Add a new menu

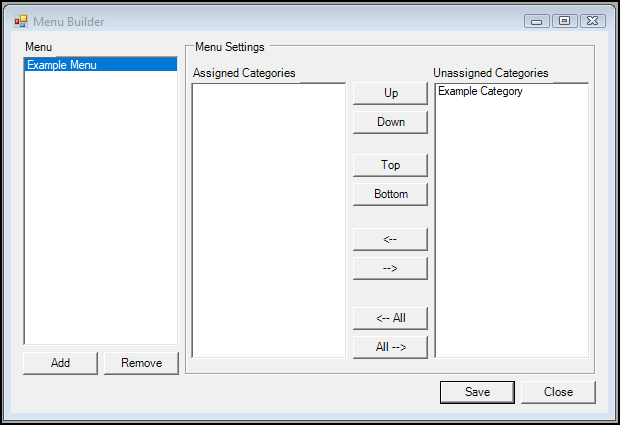tap(60, 363)
